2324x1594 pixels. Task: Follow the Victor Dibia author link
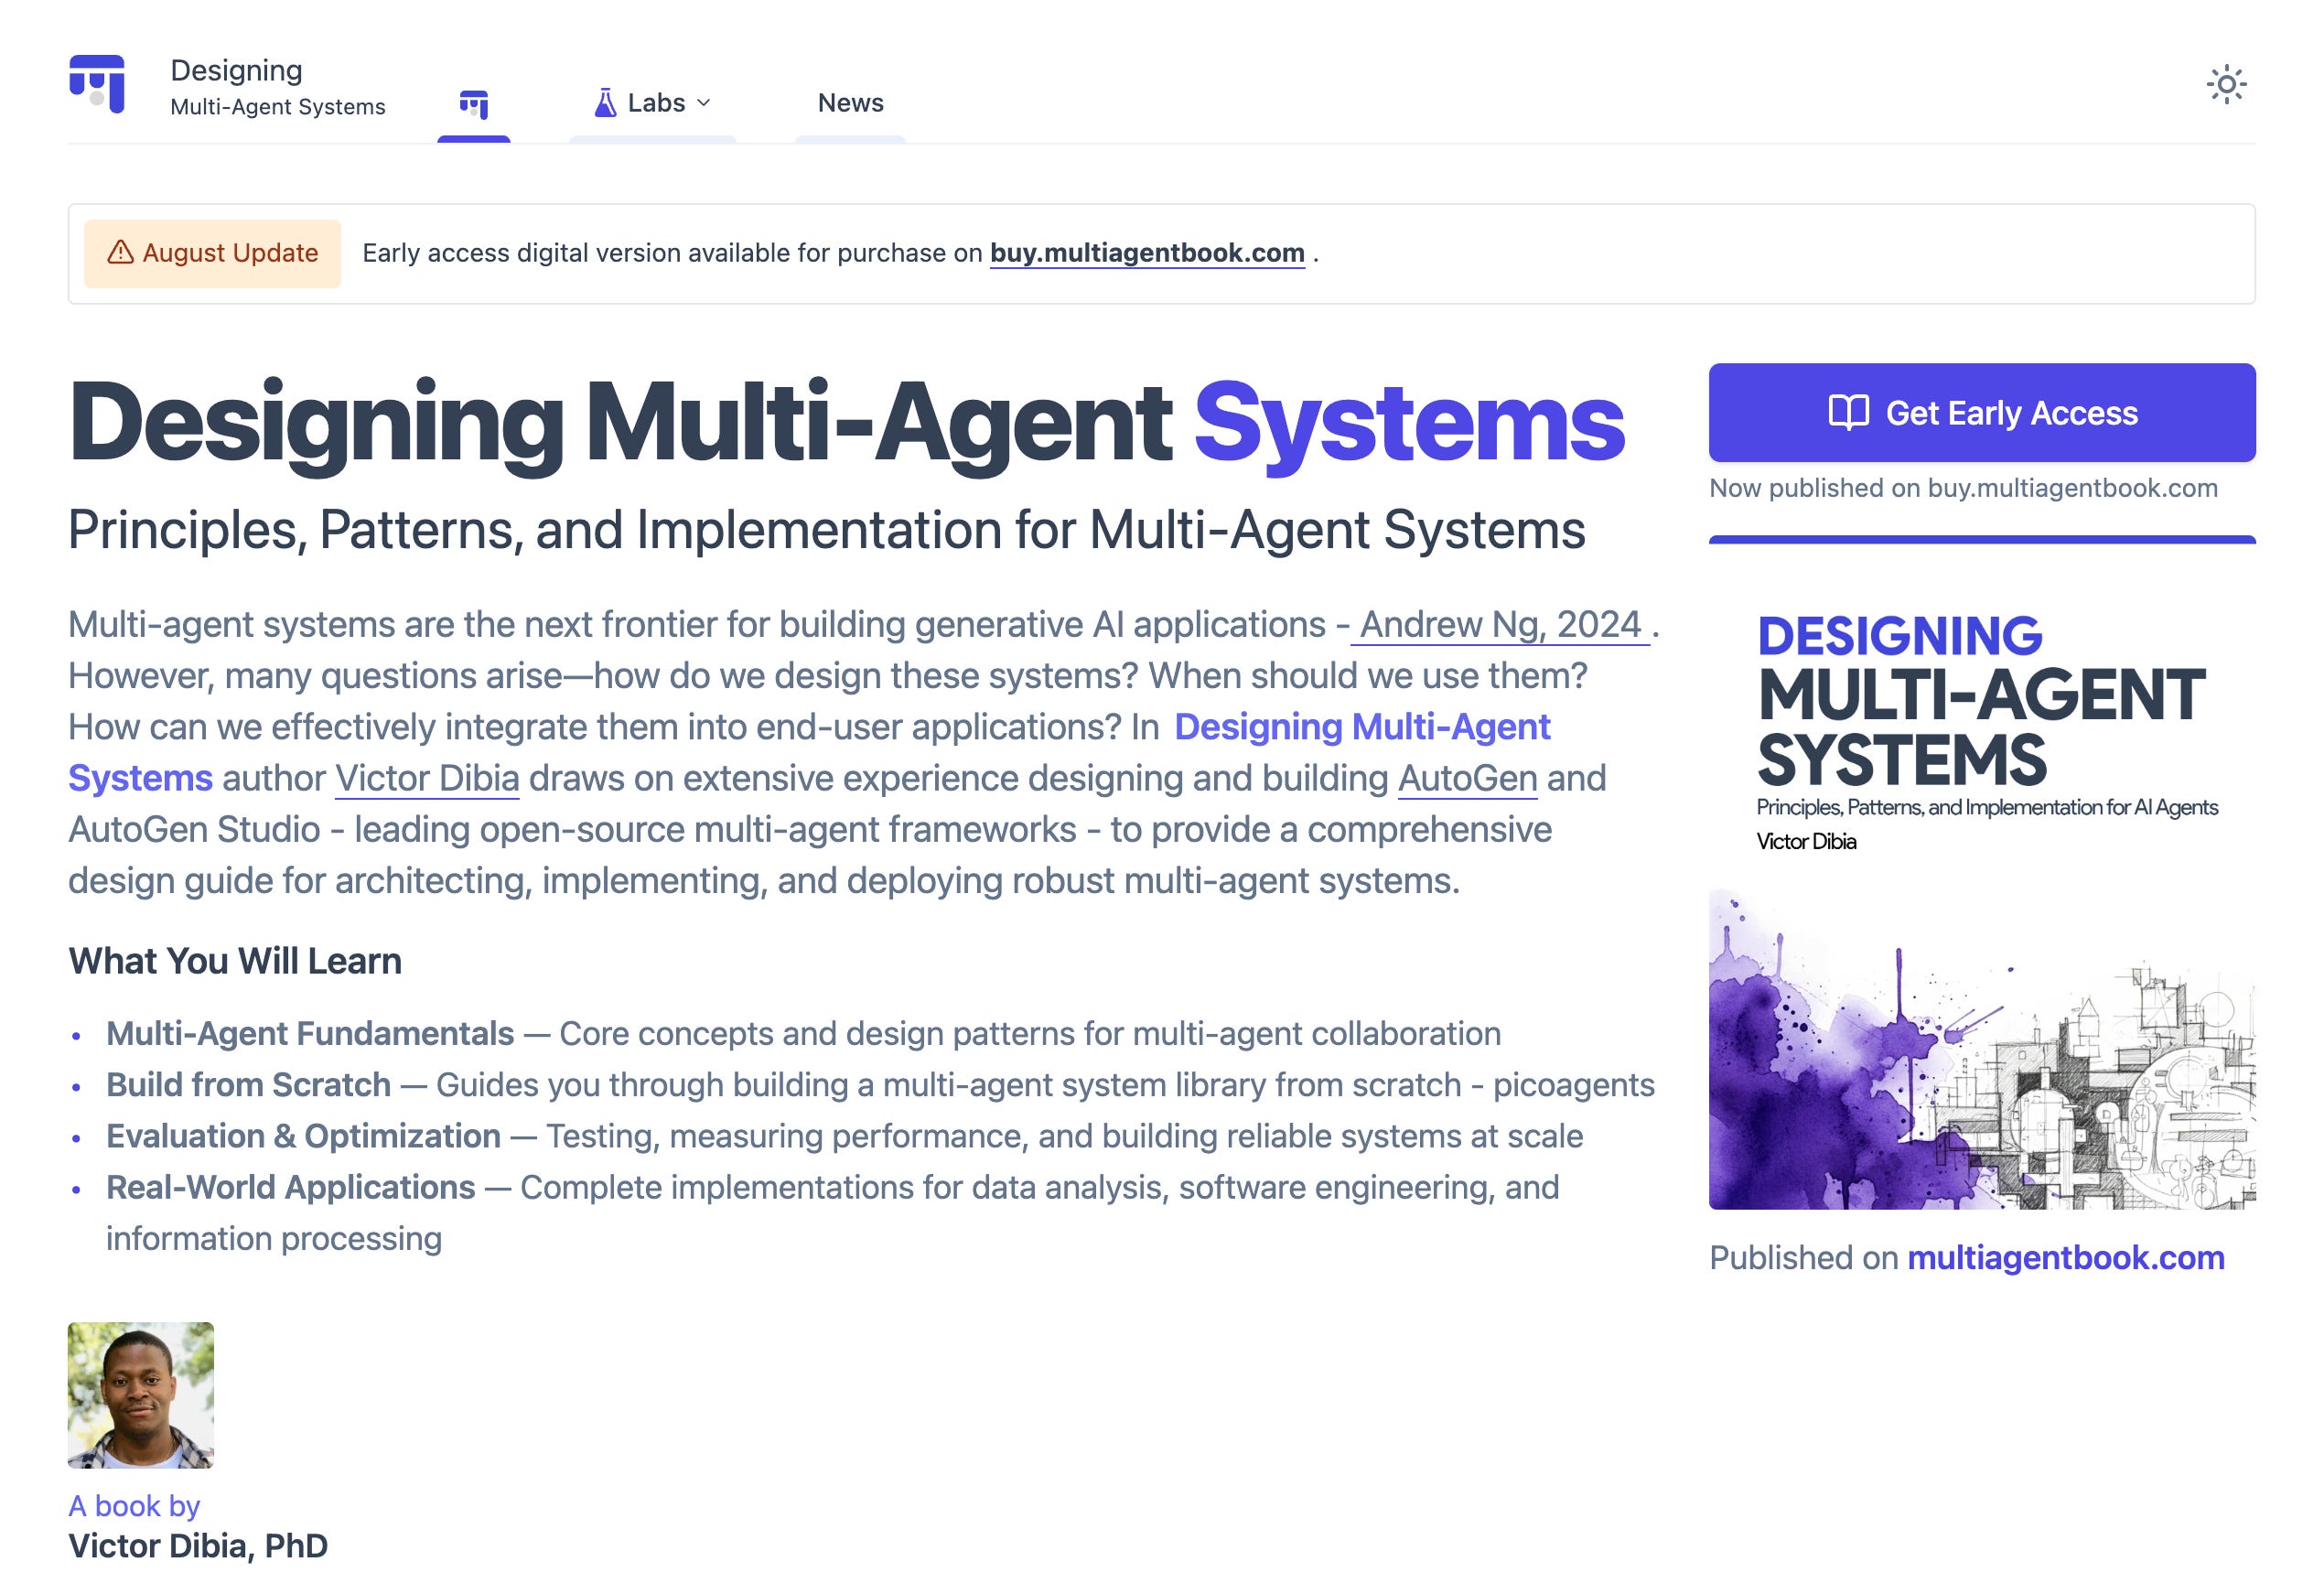click(427, 778)
